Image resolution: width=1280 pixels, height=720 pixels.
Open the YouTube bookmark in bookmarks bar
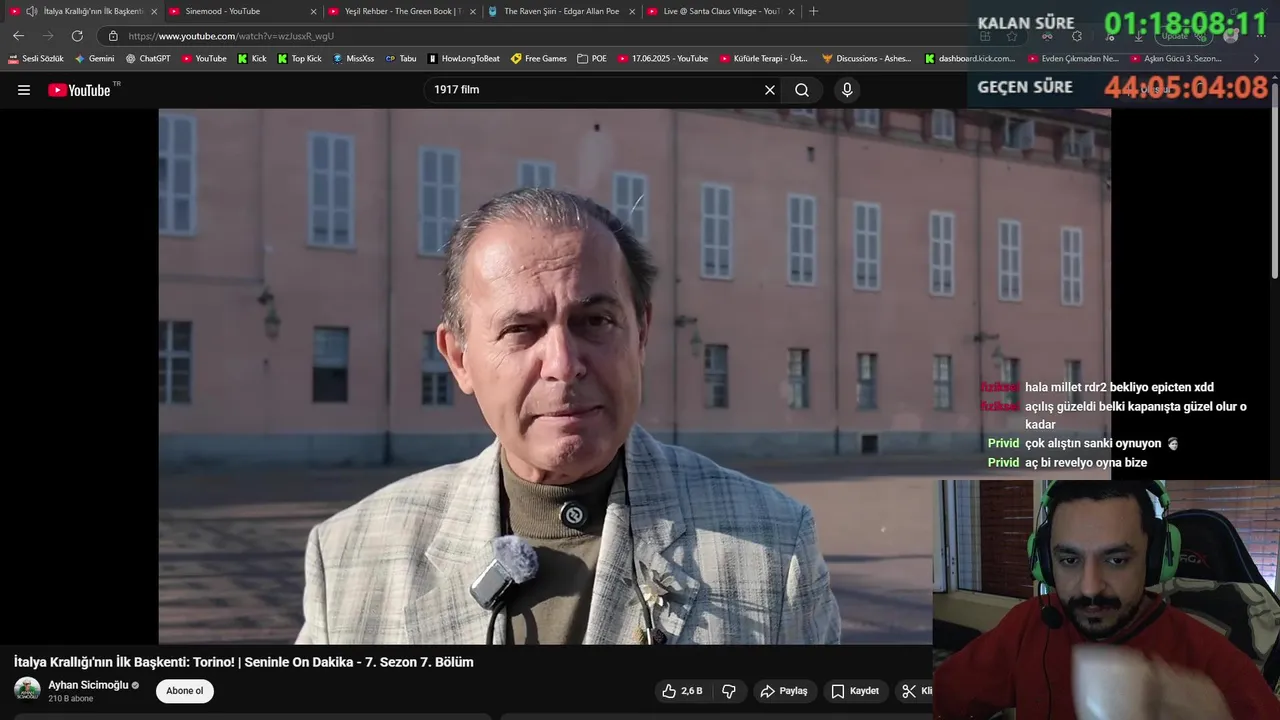point(204,59)
